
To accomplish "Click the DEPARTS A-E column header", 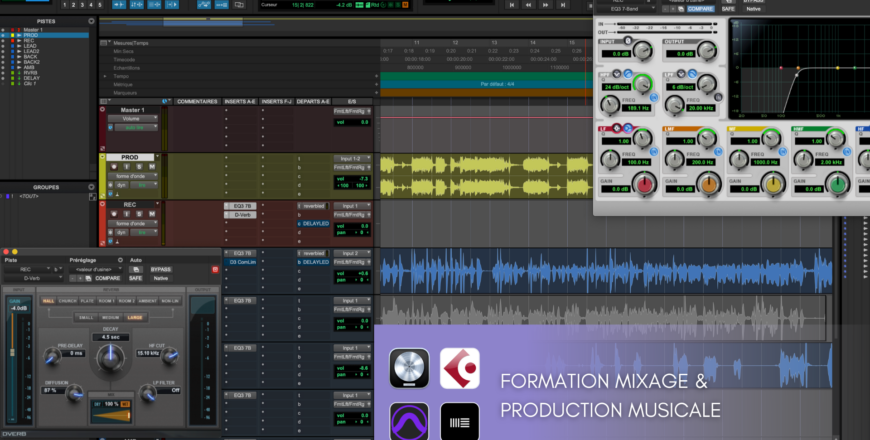I will coord(313,102).
